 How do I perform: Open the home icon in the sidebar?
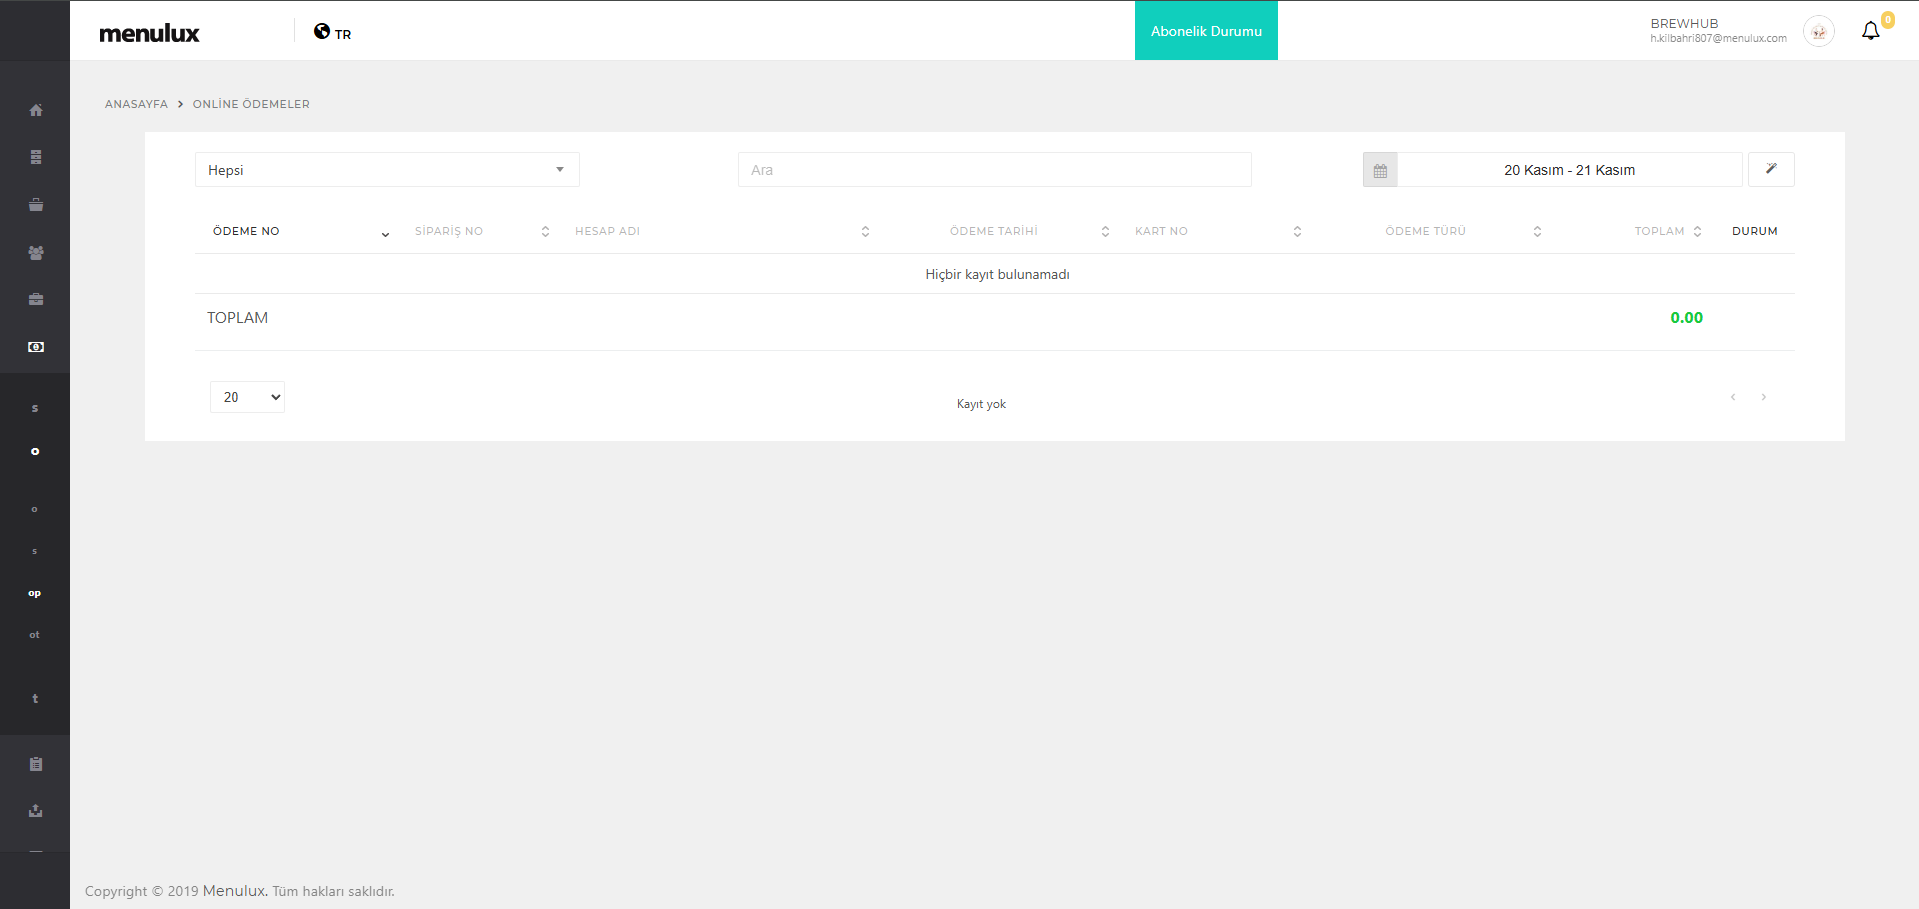point(36,110)
